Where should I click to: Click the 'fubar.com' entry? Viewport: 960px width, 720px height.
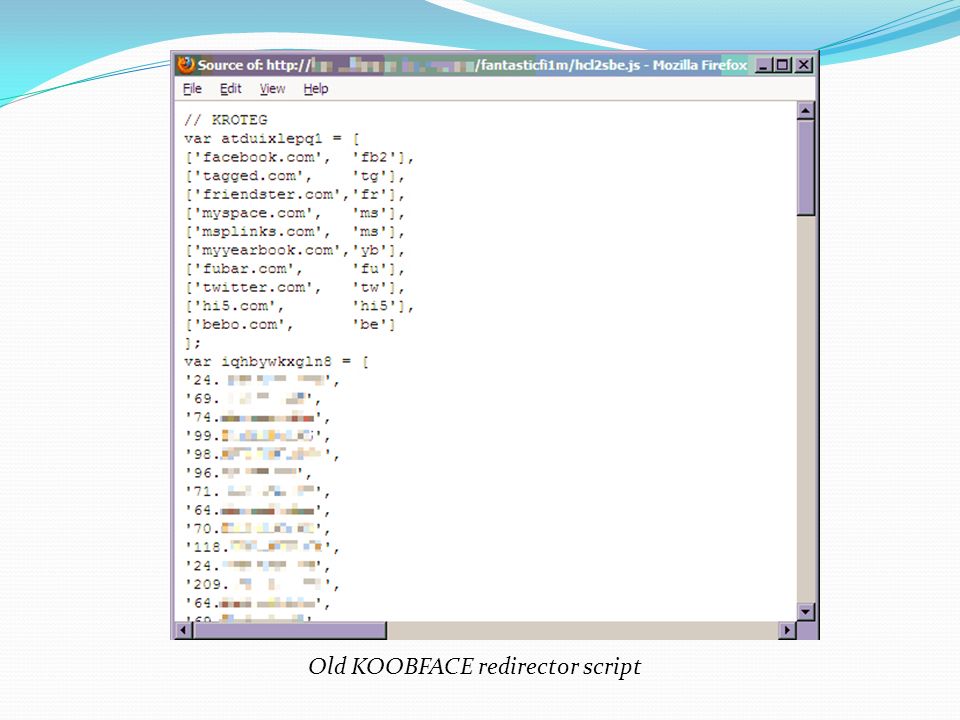294,269
